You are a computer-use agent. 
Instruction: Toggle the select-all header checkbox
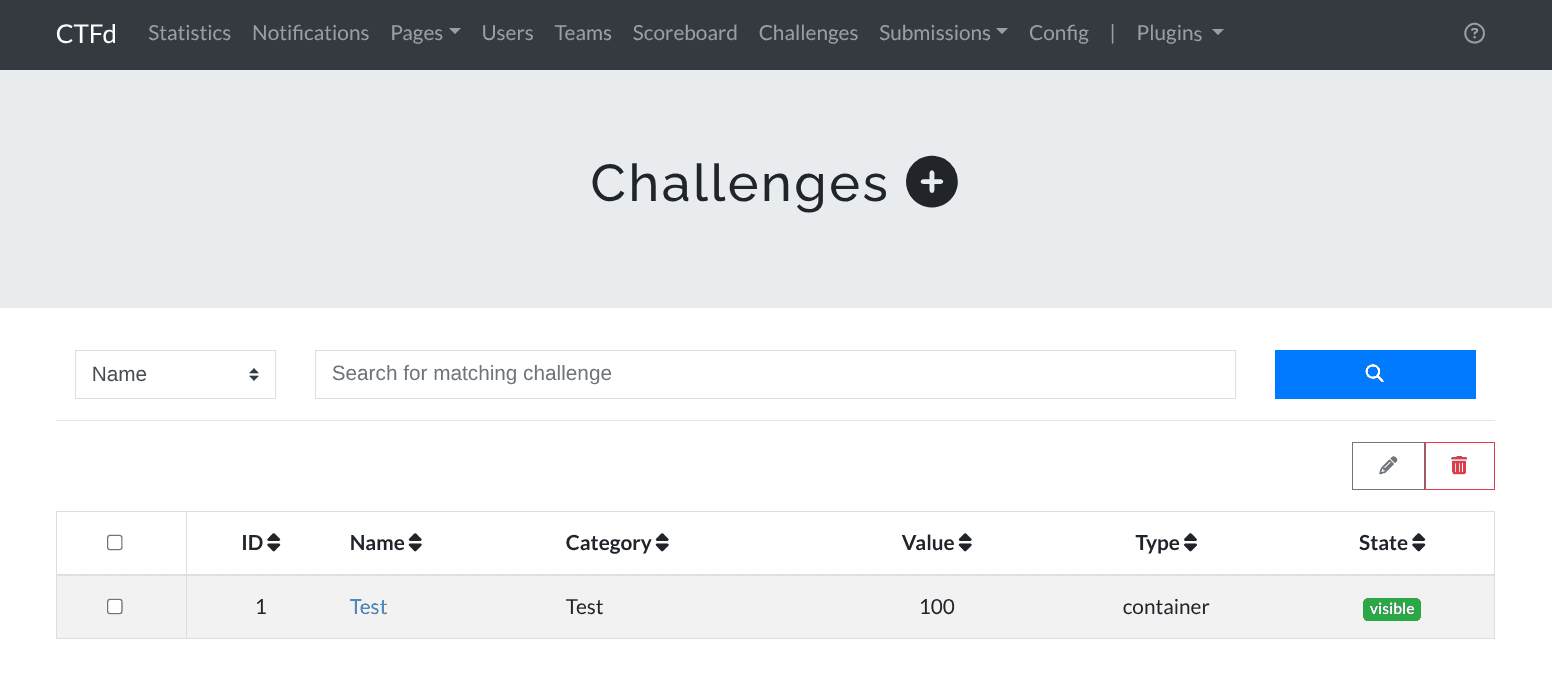pos(115,543)
